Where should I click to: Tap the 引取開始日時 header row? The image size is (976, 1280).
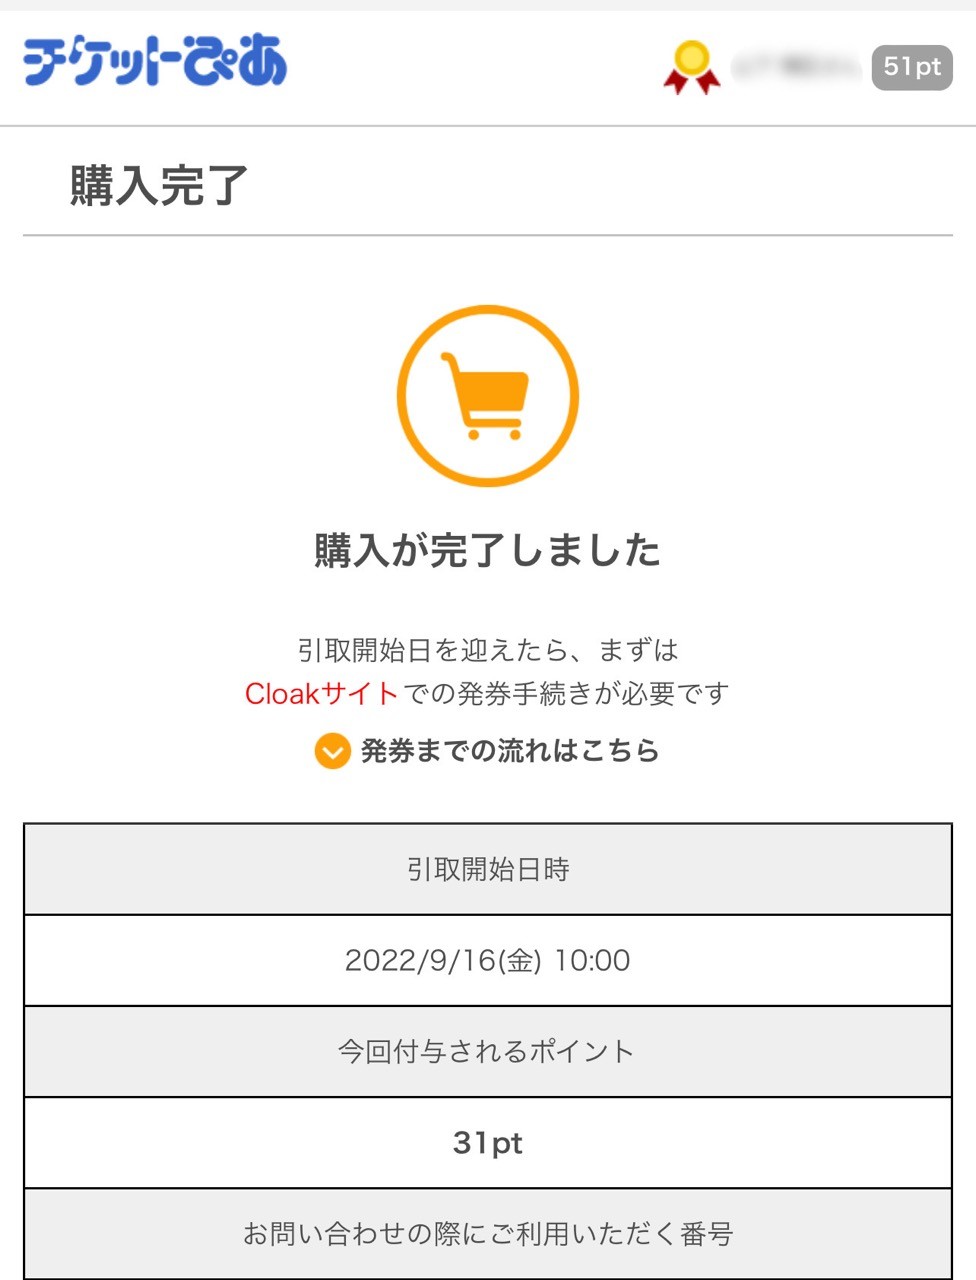(x=488, y=869)
